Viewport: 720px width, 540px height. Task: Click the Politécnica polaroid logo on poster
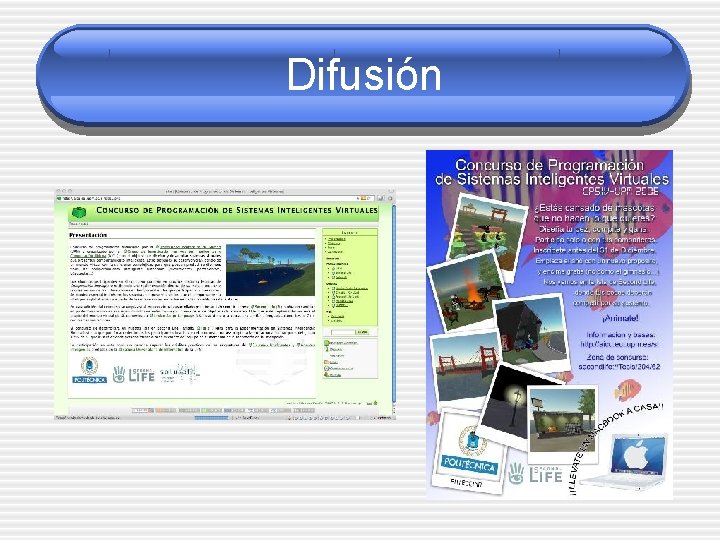click(469, 451)
